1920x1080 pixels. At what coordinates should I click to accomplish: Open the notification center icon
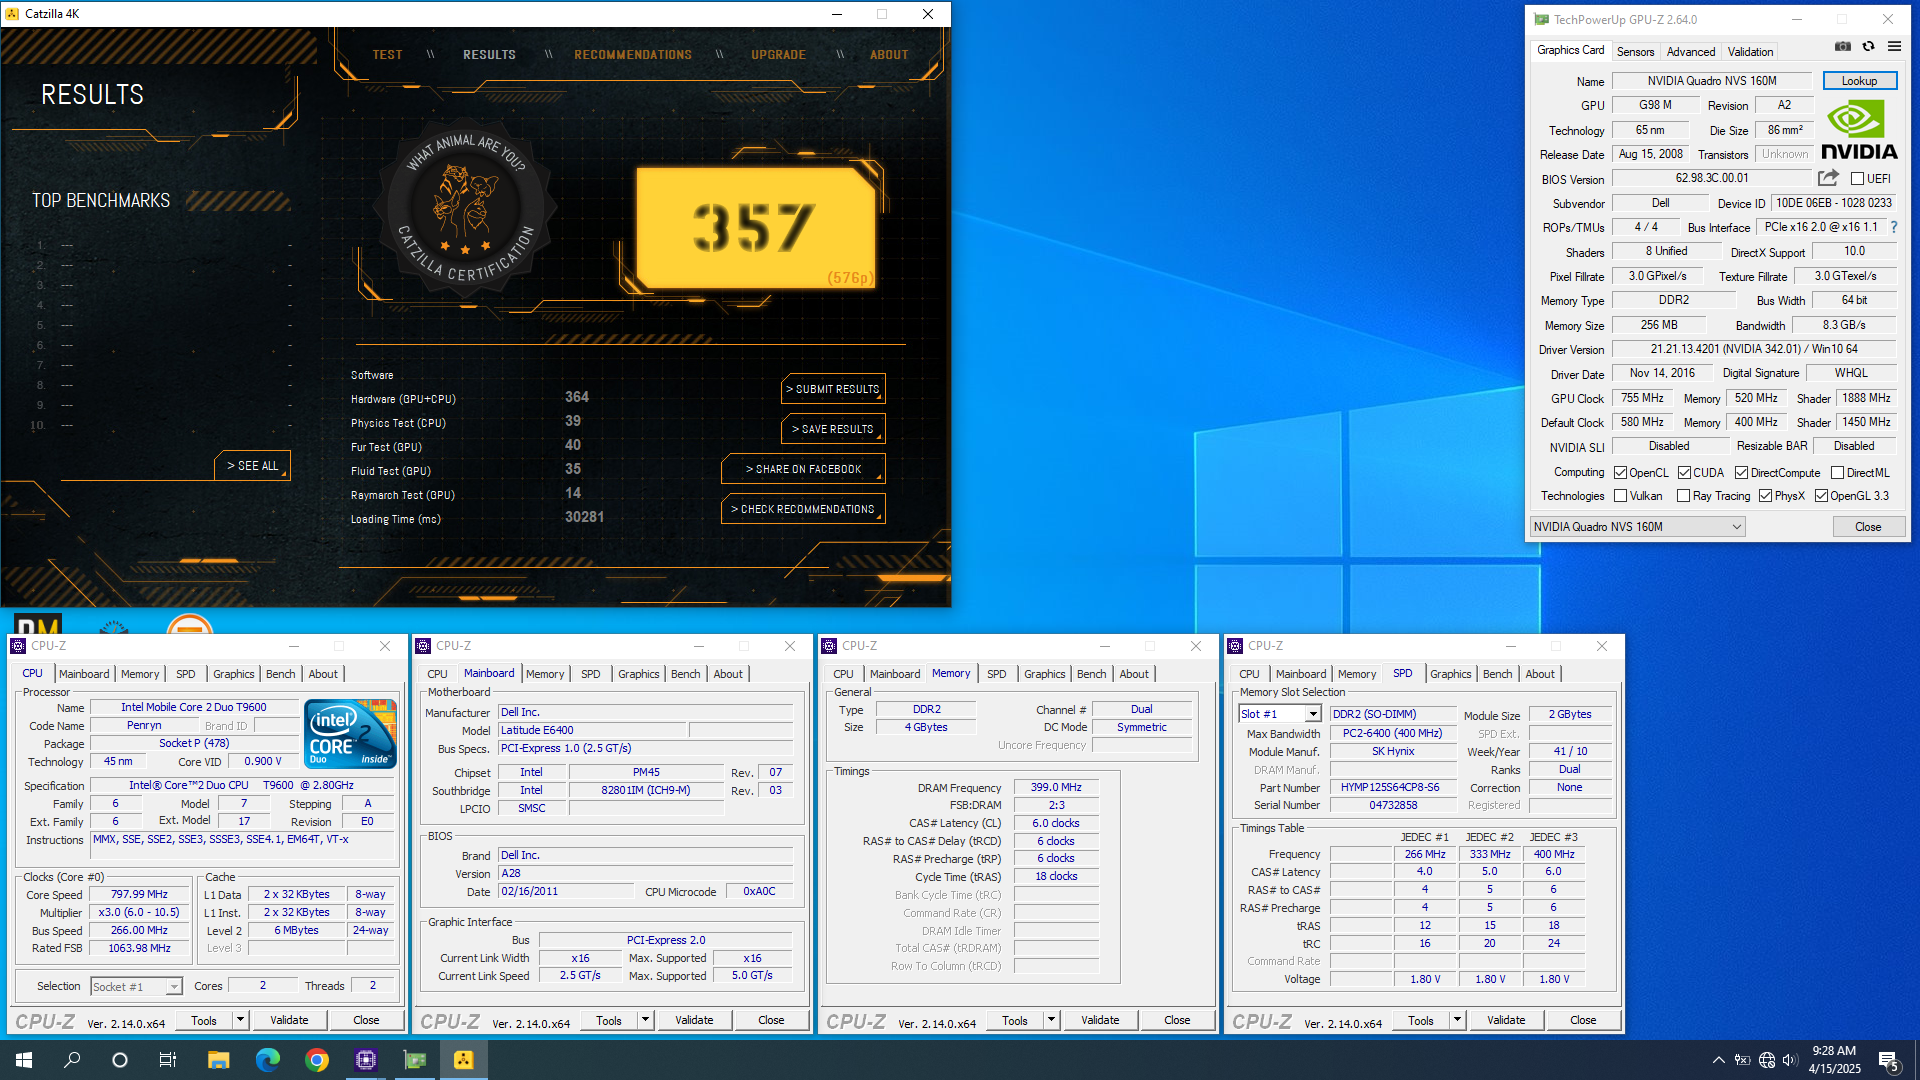1889,1060
